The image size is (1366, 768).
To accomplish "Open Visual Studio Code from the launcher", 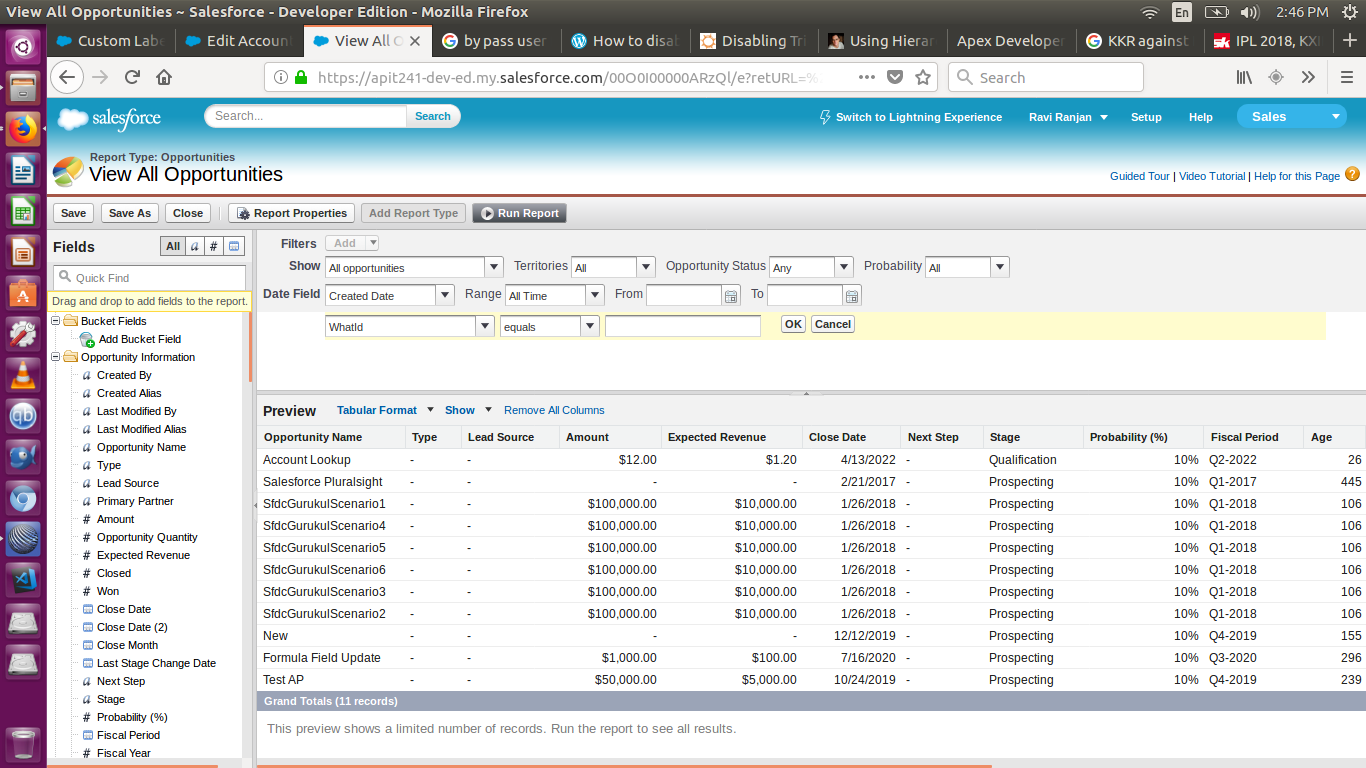I will point(23,579).
